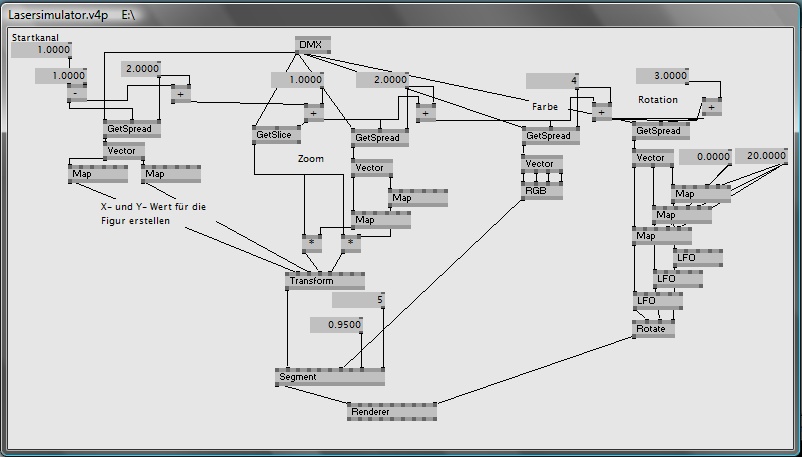
Task: Select the 0.0000 value box
Action: coord(705,157)
